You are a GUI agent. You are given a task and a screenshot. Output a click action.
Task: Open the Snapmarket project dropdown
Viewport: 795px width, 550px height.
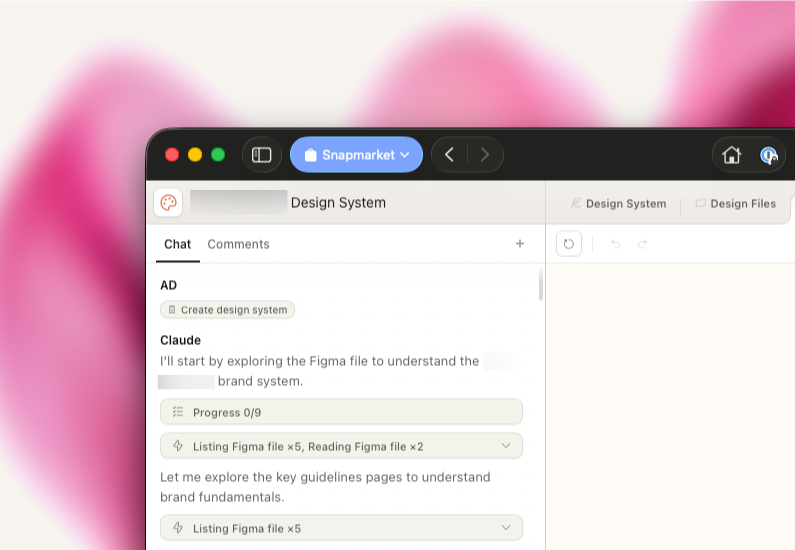pyautogui.click(x=356, y=155)
